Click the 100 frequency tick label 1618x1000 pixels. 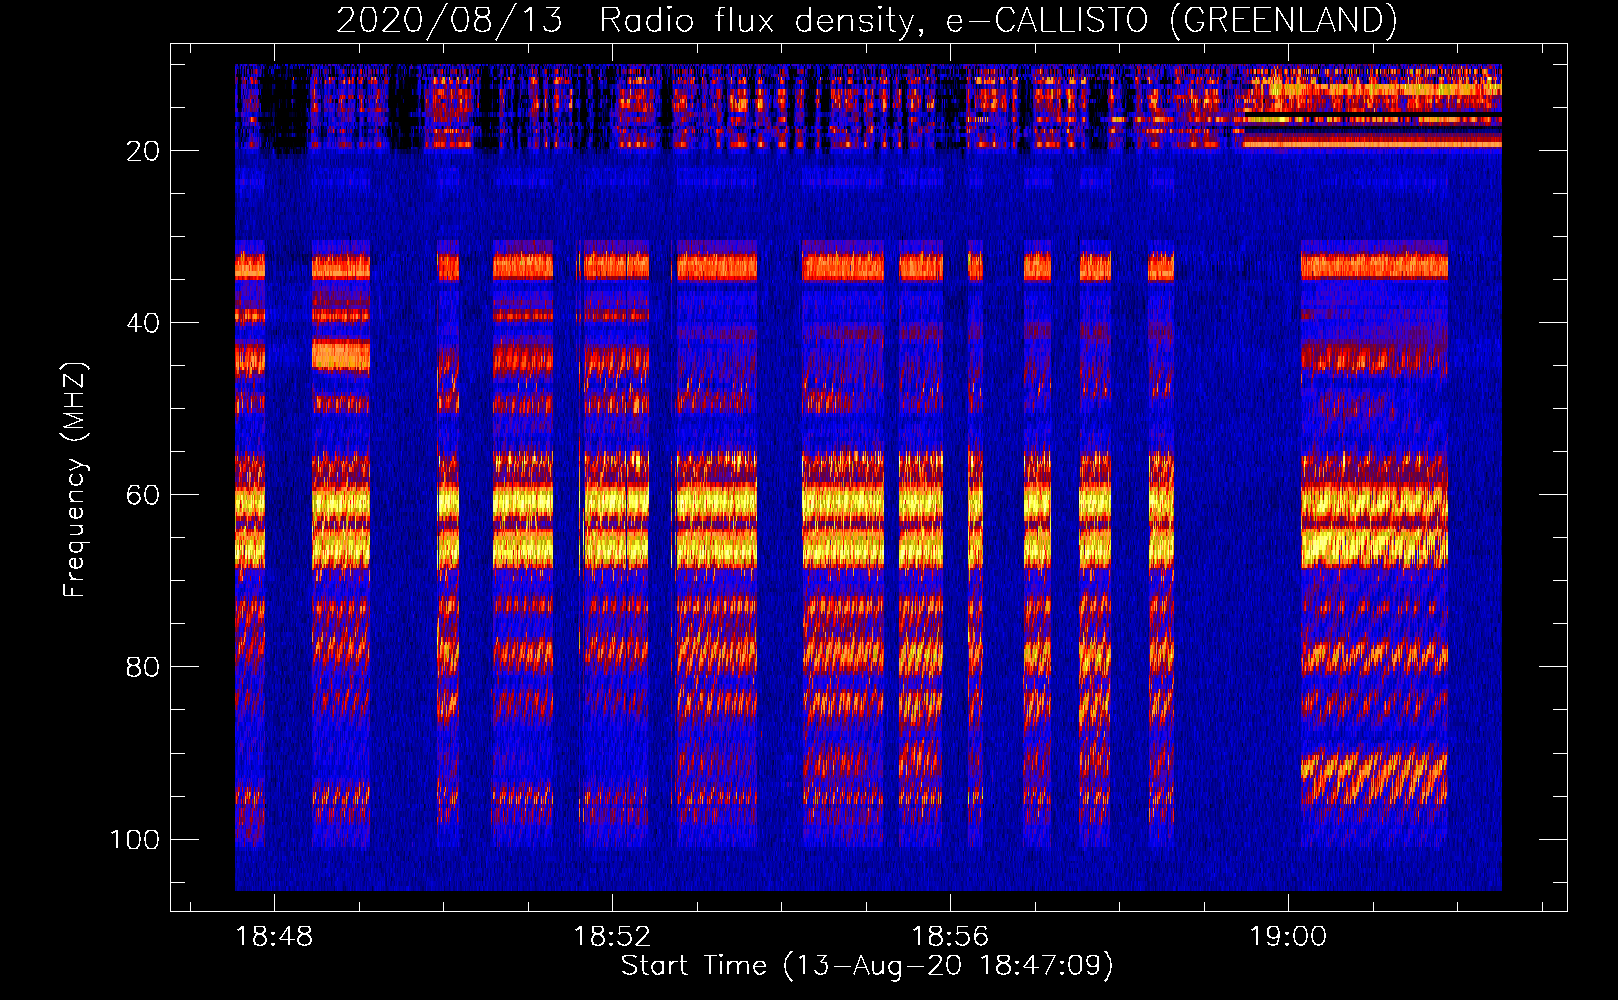(x=135, y=839)
